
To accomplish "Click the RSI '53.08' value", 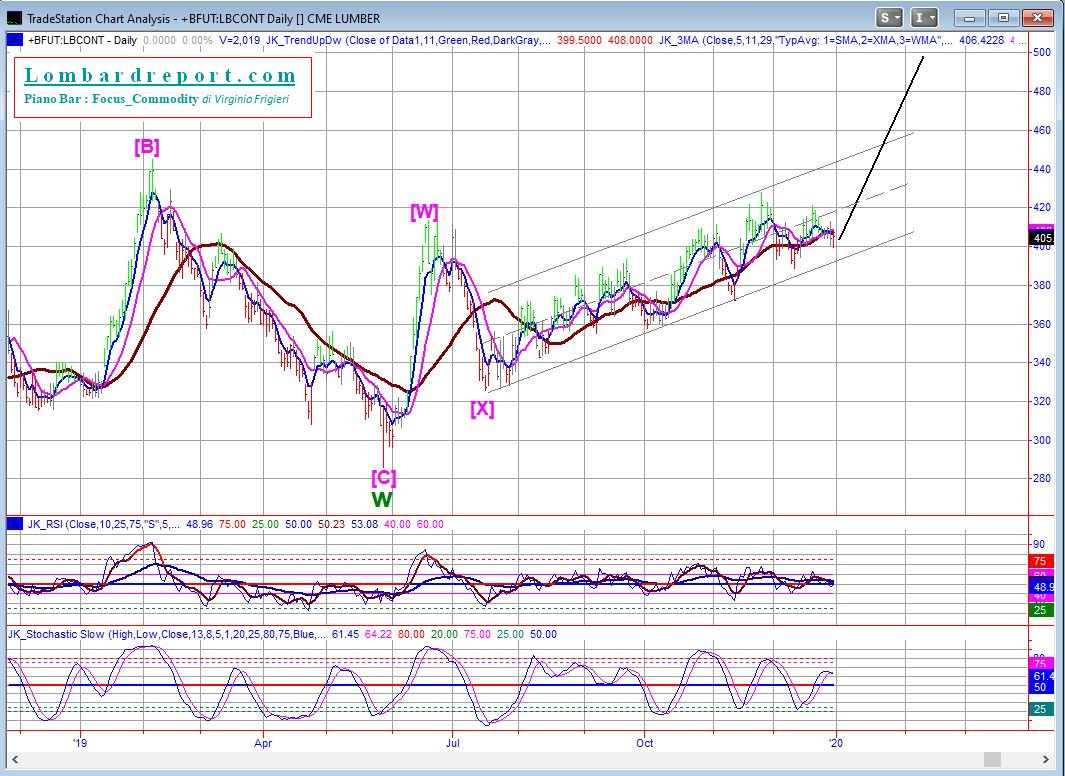I will click(x=364, y=524).
